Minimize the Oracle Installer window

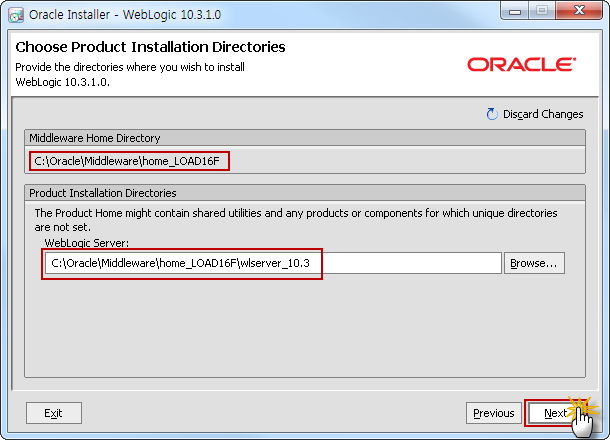tap(515, 11)
